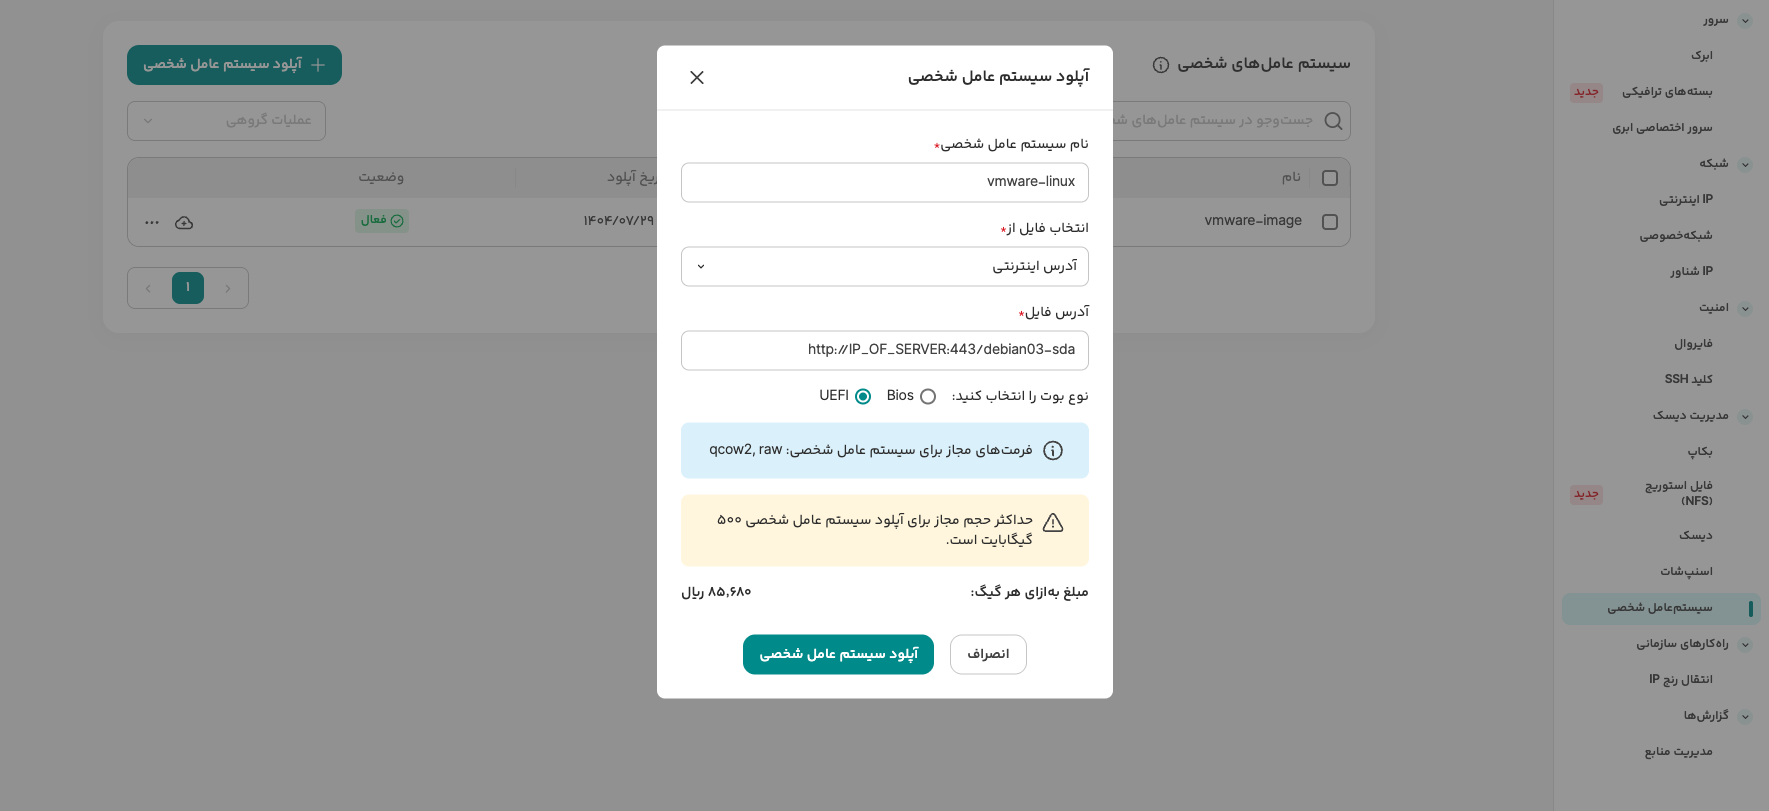The width and height of the screenshot is (1769, 811).
Task: Click the file address URL input field
Action: pos(885,350)
